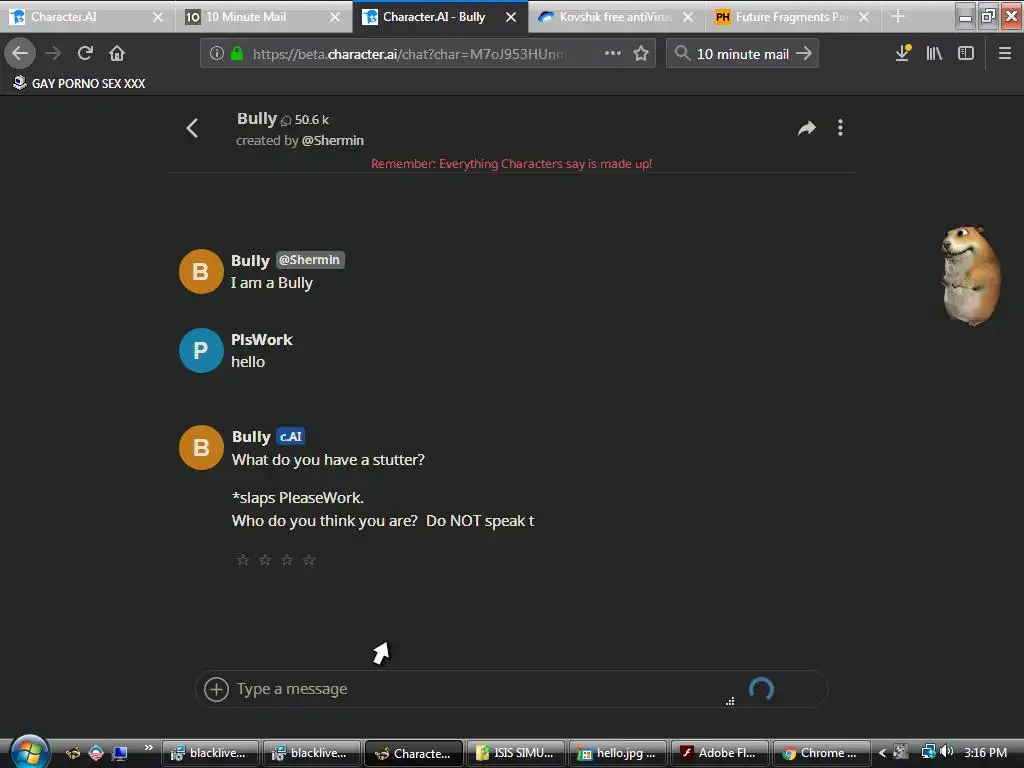Rate the reply two stars

coord(264,560)
